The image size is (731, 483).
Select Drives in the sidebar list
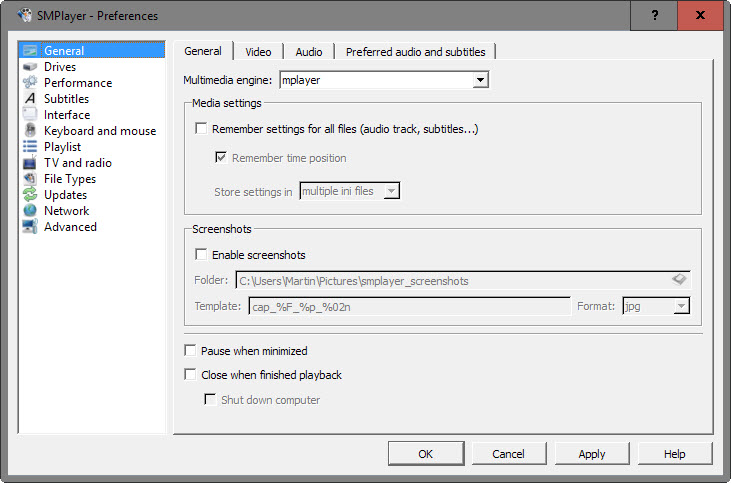point(60,67)
